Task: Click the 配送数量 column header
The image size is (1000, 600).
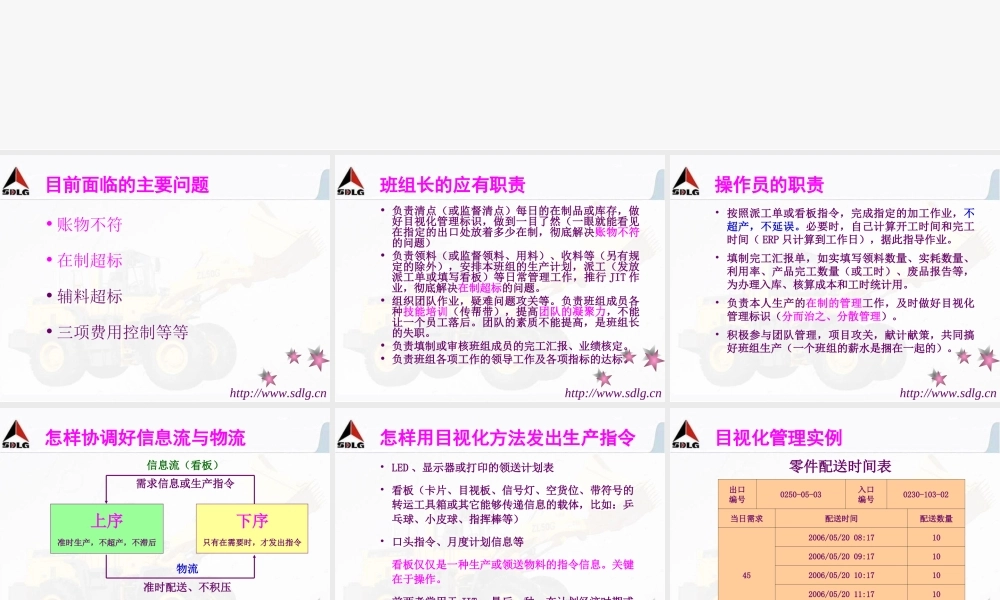Action: (x=936, y=519)
